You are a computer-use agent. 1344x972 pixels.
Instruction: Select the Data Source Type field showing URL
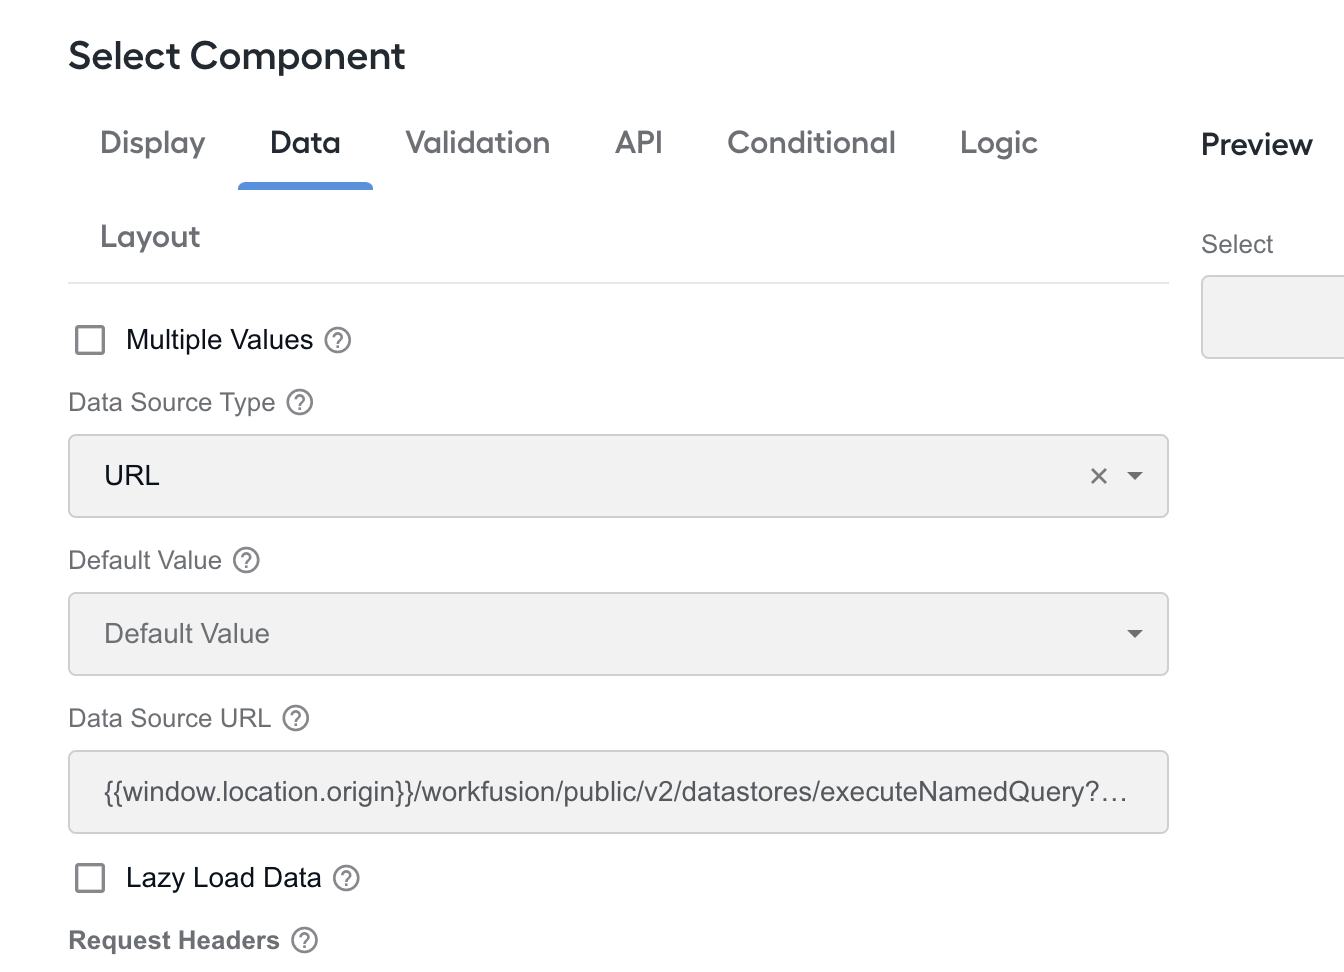tap(618, 476)
